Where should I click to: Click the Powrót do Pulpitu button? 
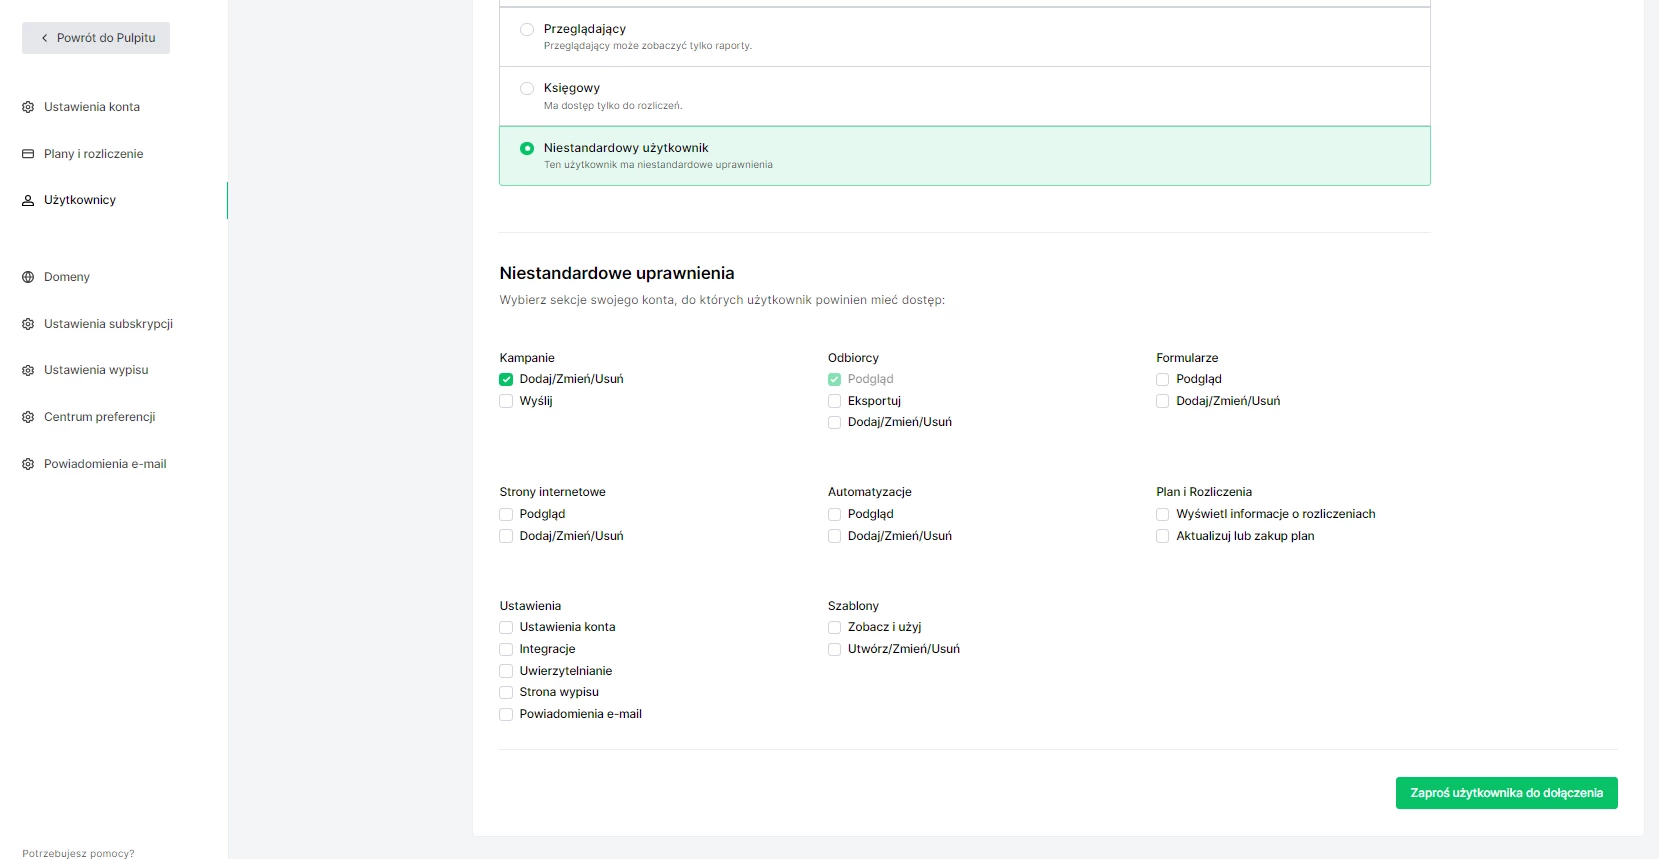(96, 38)
